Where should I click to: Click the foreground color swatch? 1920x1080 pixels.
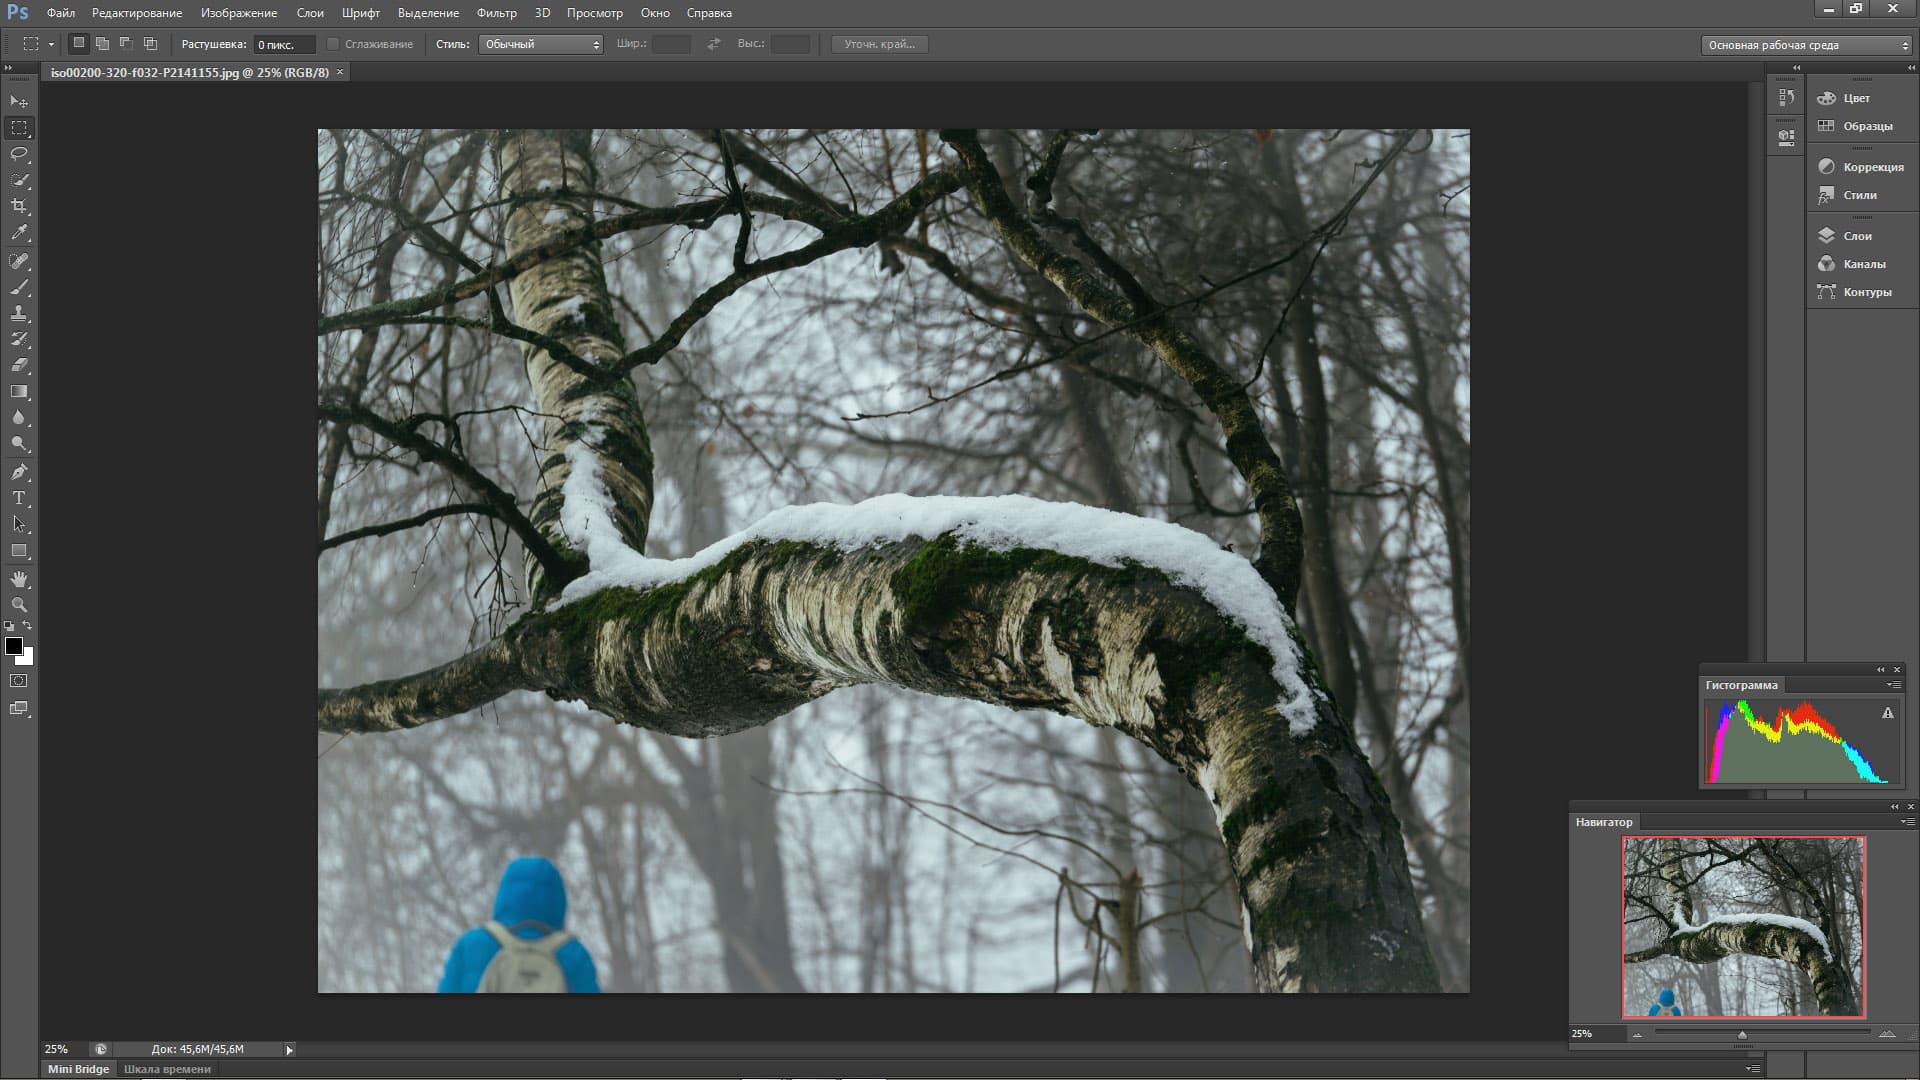pos(13,646)
